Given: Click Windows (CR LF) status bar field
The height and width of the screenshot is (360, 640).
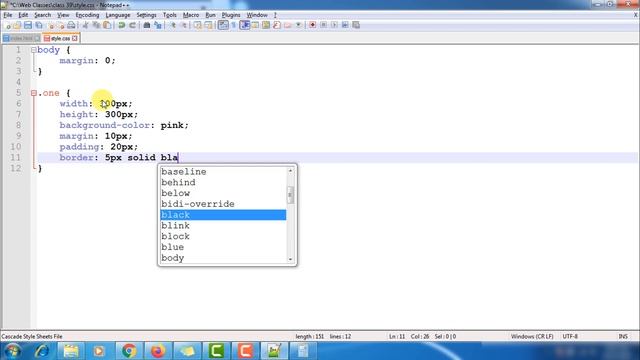Looking at the screenshot, I should (532, 337).
